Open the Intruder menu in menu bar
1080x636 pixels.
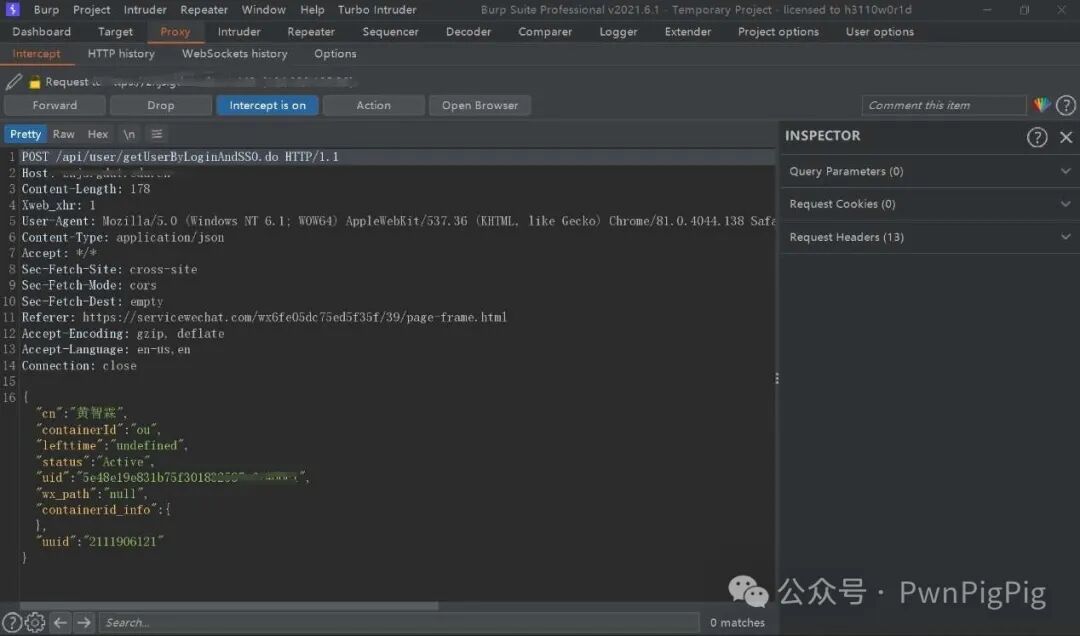click(145, 10)
